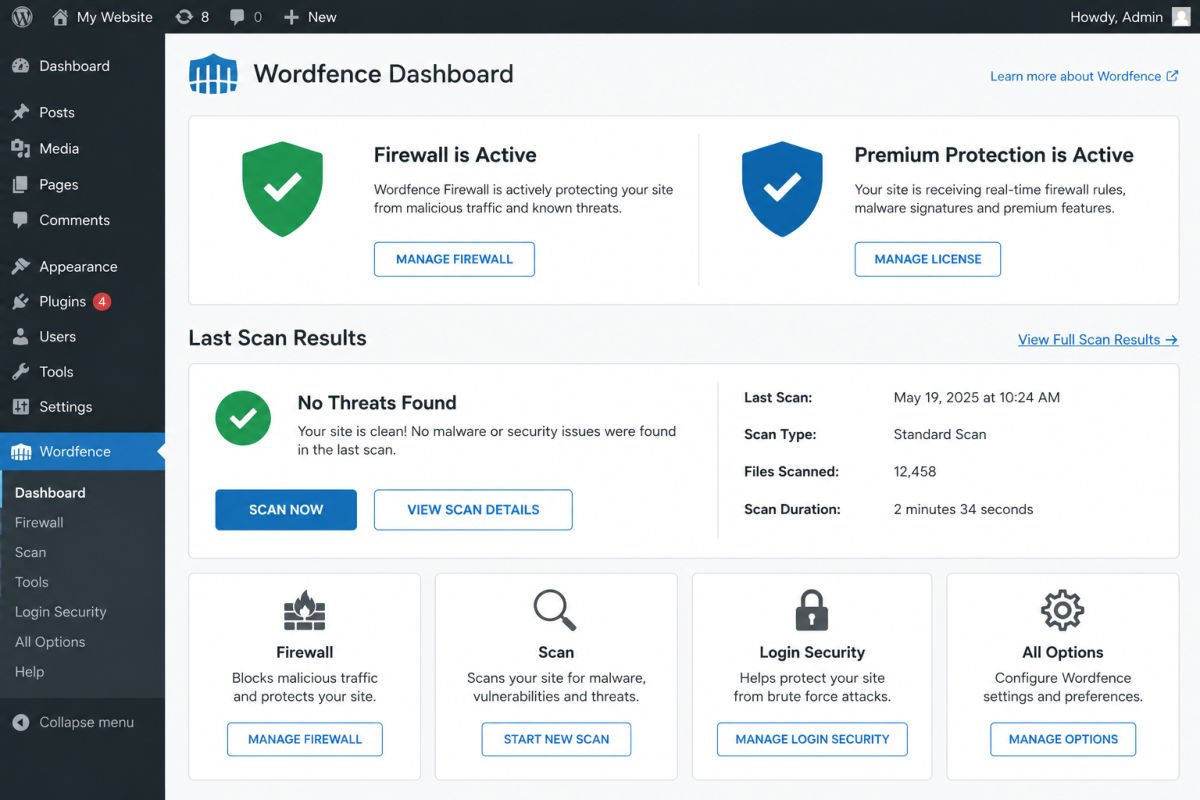Click the admin avatar thumbnail
1200x800 pixels.
[1181, 17]
